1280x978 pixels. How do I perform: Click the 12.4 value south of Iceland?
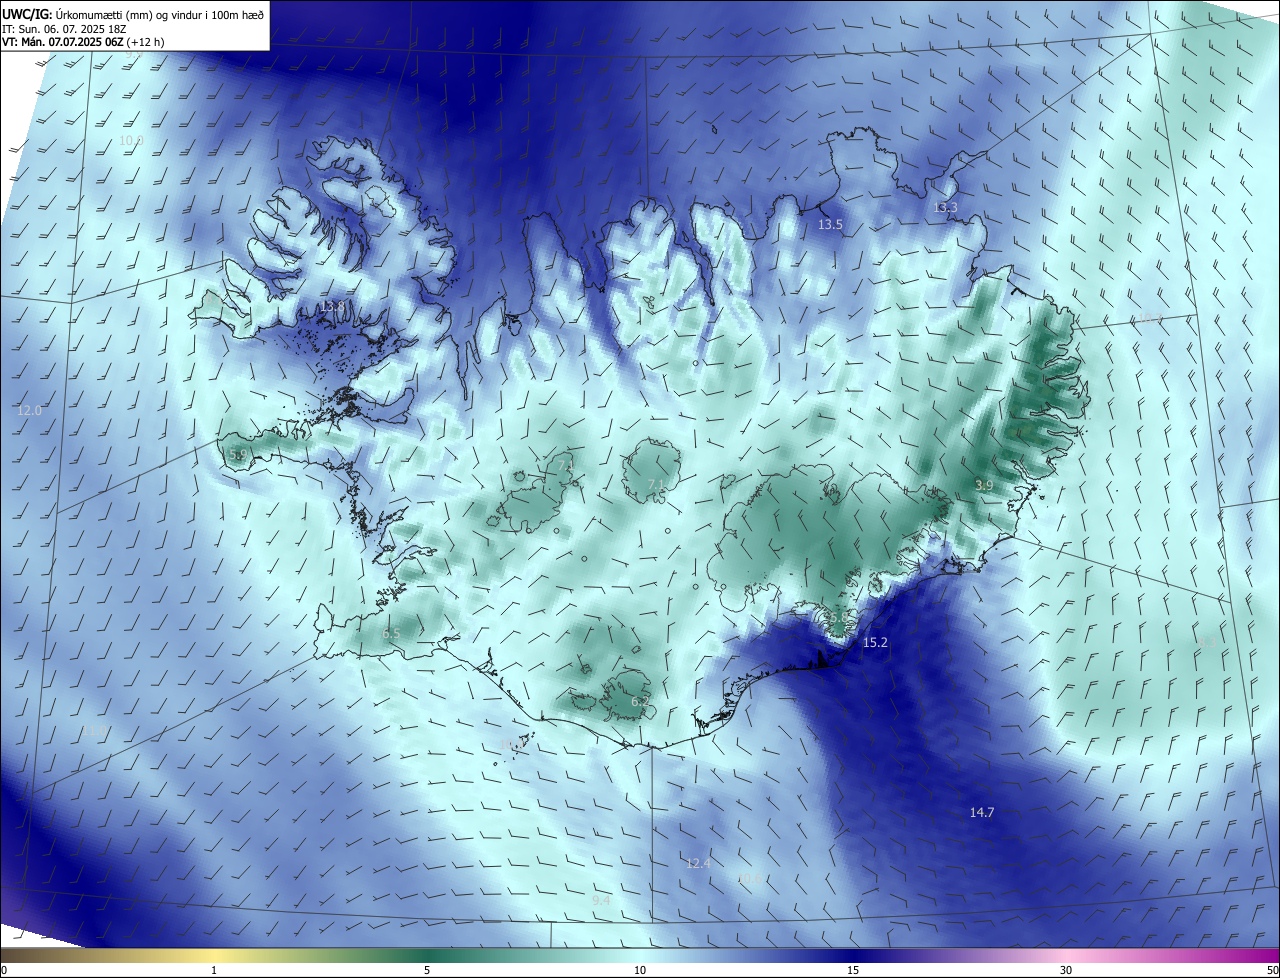coord(698,863)
